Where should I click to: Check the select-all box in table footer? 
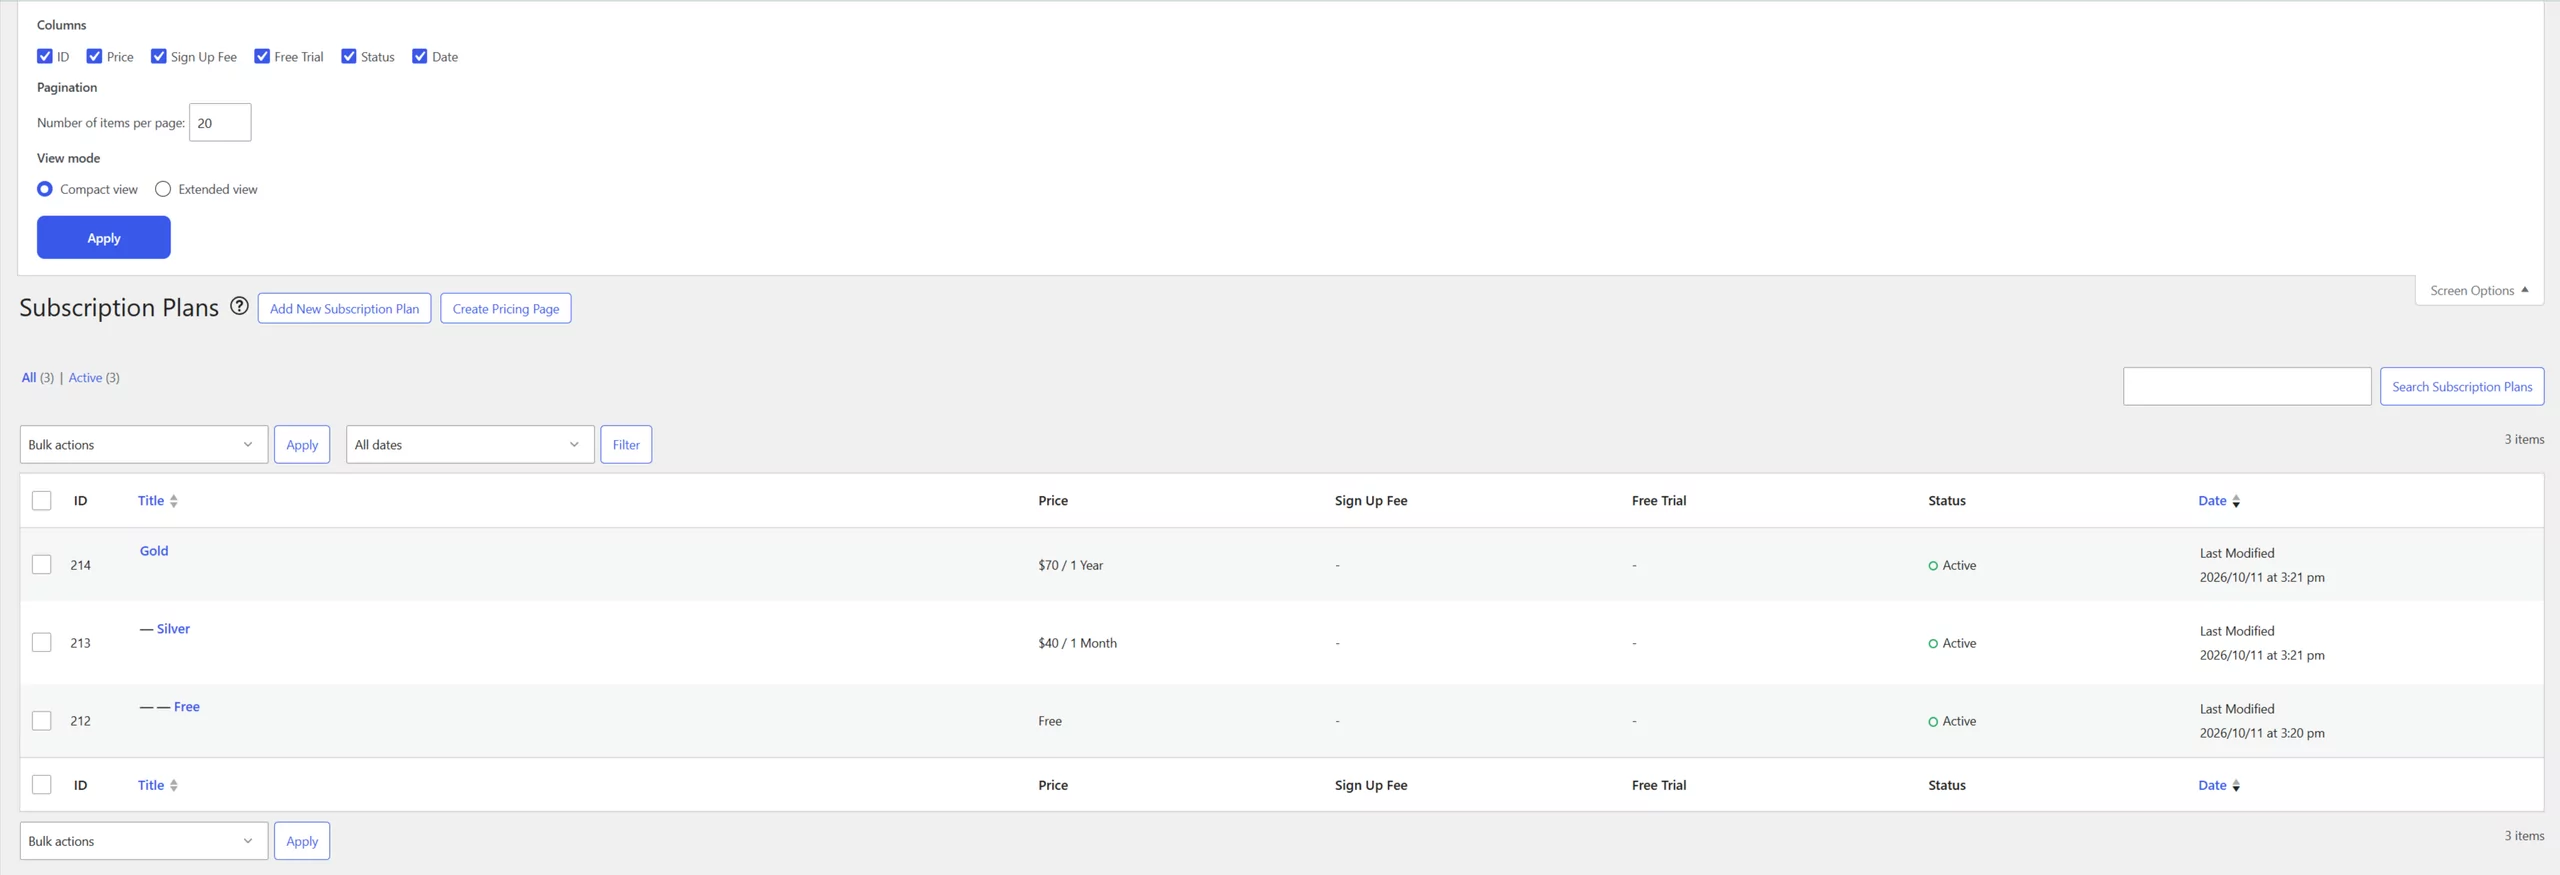tap(42, 784)
